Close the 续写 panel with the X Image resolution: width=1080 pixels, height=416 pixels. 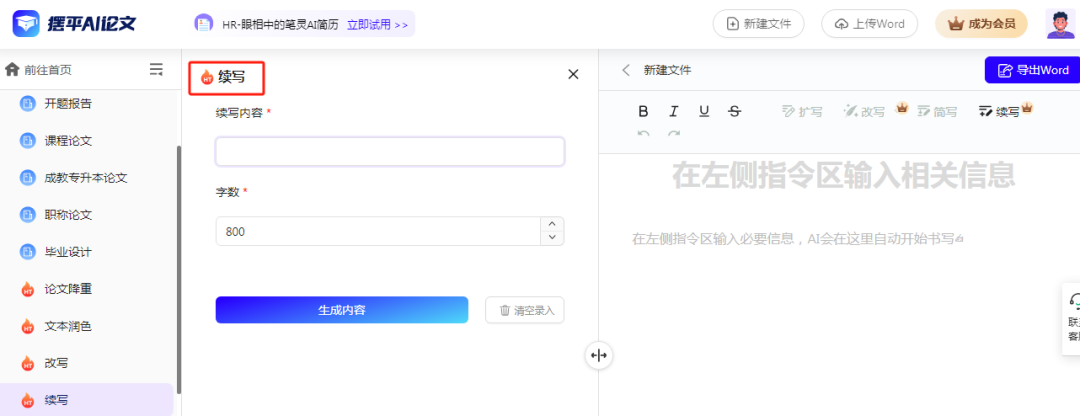(x=573, y=74)
